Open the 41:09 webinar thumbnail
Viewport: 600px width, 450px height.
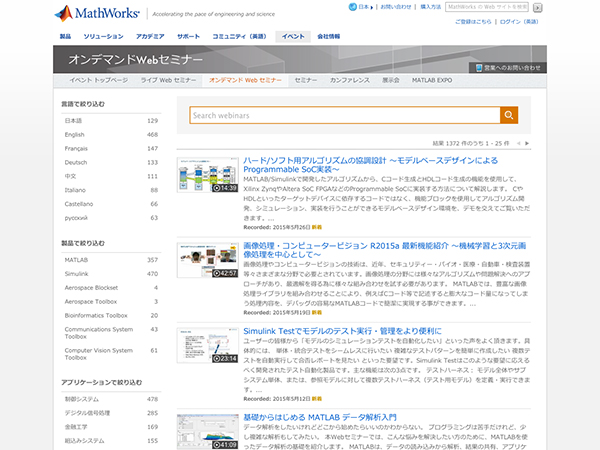pos(208,432)
